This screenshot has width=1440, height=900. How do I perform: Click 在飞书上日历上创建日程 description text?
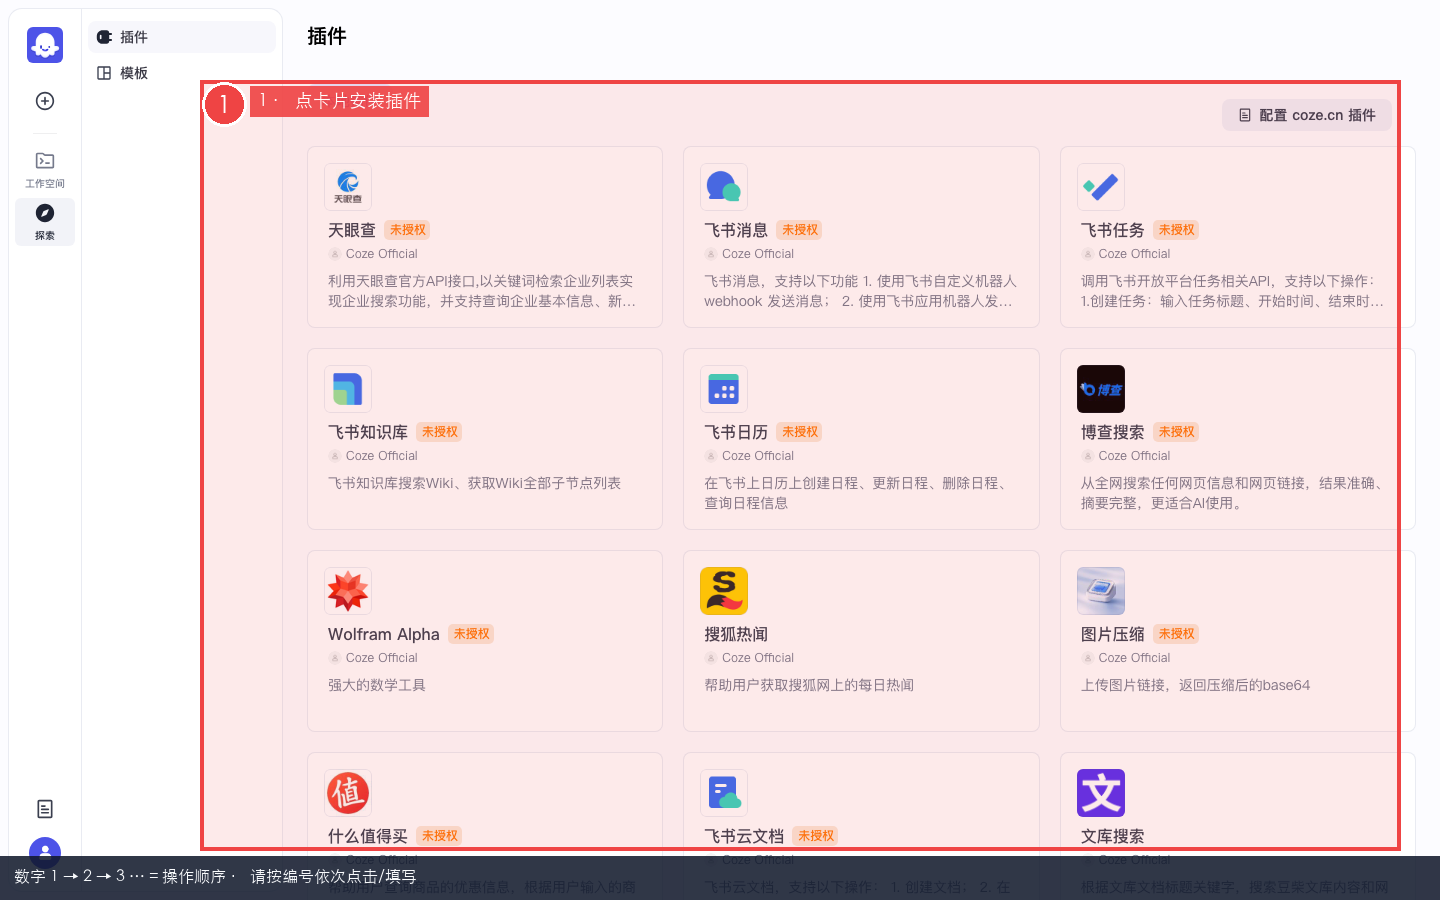(x=857, y=493)
